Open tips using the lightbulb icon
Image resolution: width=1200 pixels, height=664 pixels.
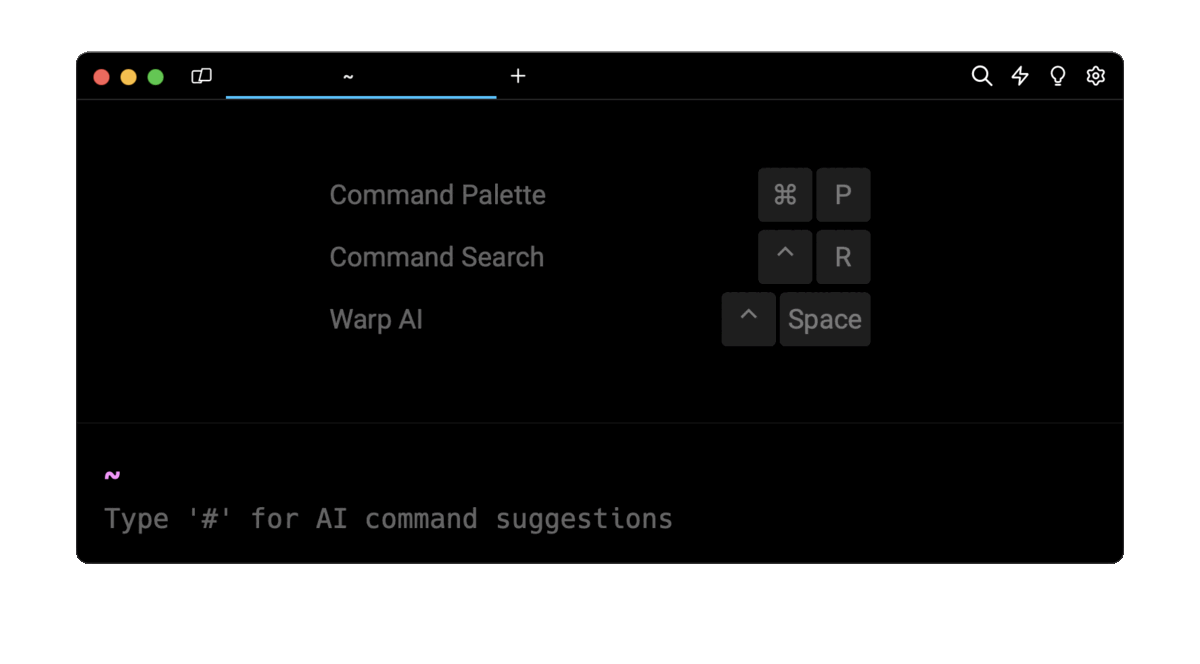point(1057,76)
